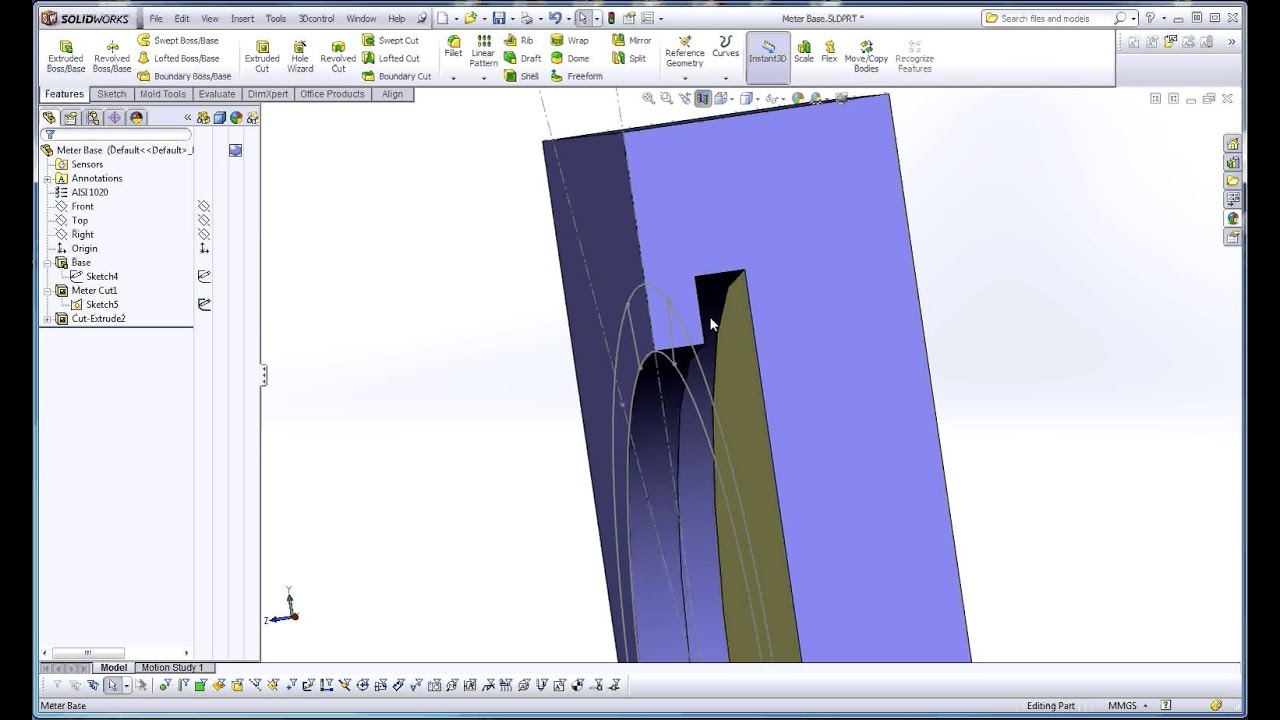The image size is (1280, 720).
Task: Click the feature tree filter field
Action: (x=116, y=134)
